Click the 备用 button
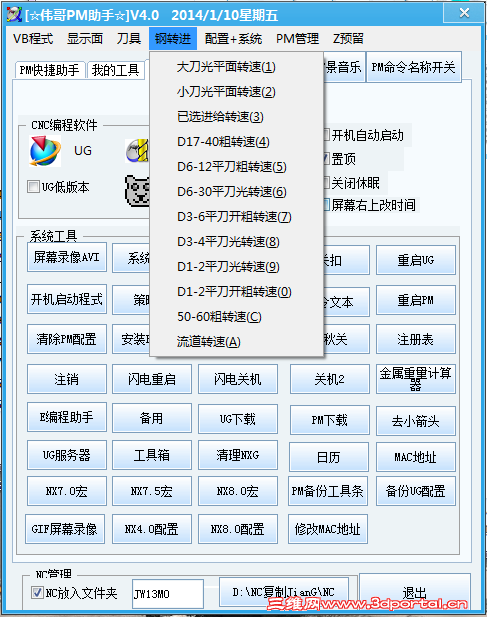This screenshot has height=617, width=487. (x=152, y=418)
